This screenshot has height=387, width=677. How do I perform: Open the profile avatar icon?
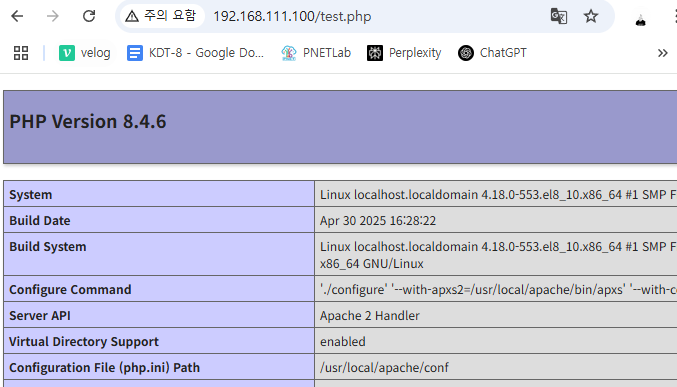640,19
